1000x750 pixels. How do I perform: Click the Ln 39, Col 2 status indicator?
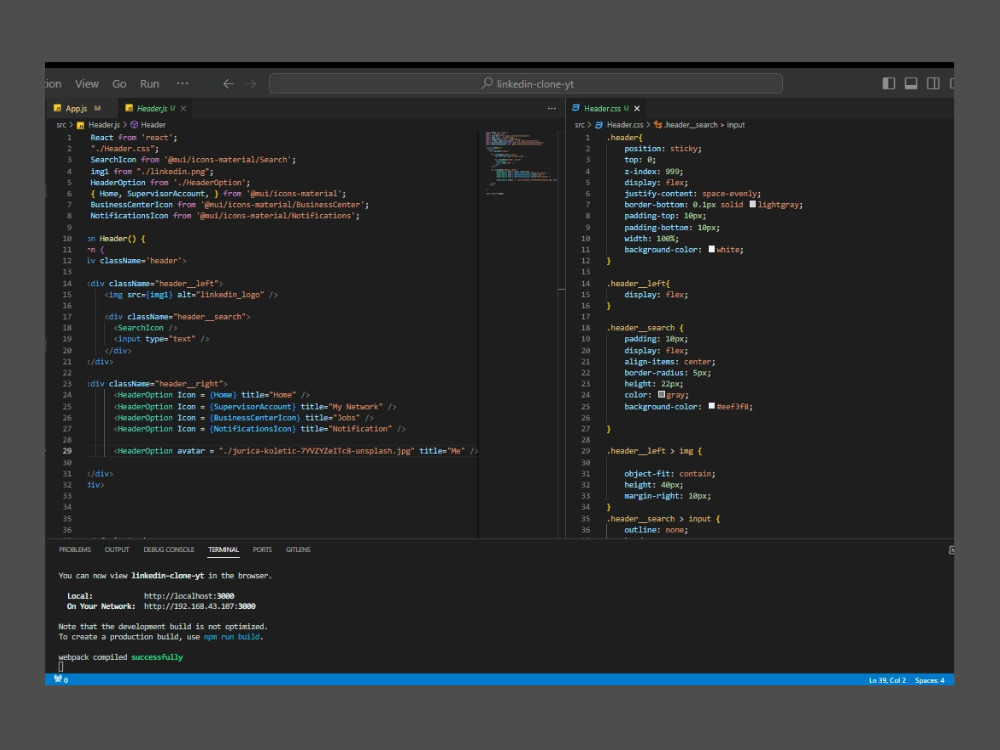(887, 680)
